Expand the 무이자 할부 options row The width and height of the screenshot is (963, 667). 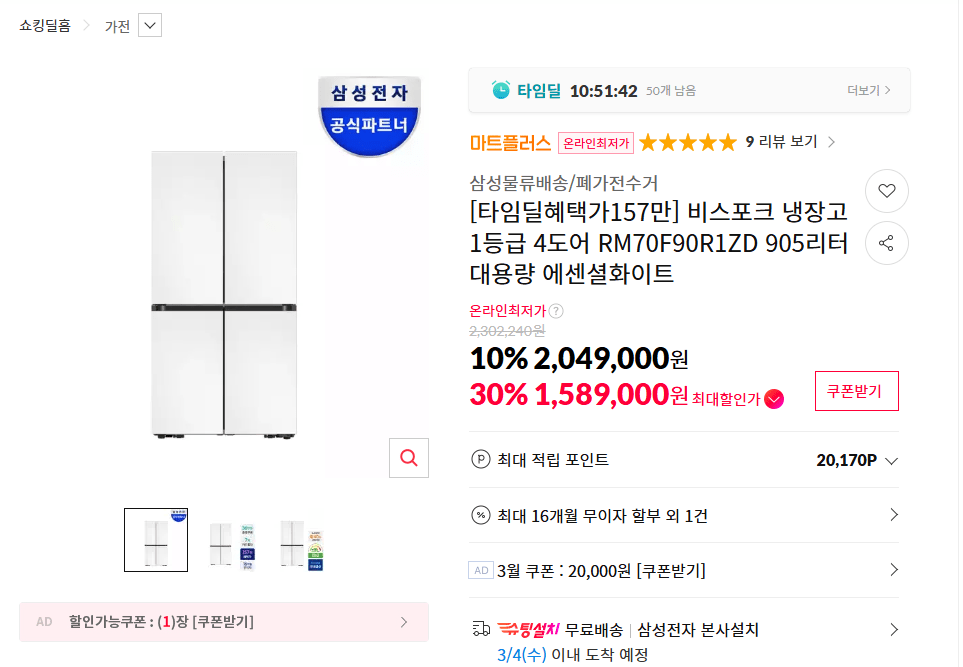pos(893,513)
